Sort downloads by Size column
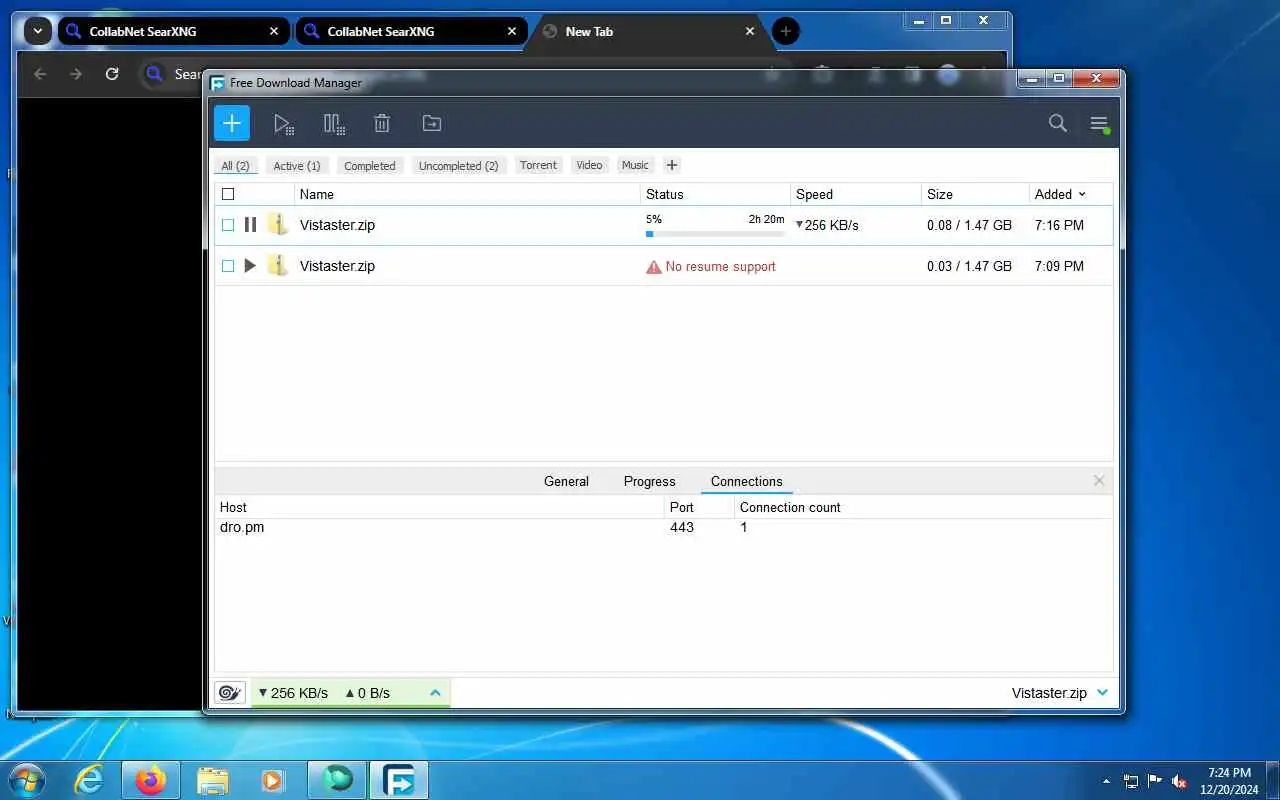Image resolution: width=1280 pixels, height=800 pixels. pos(975,194)
